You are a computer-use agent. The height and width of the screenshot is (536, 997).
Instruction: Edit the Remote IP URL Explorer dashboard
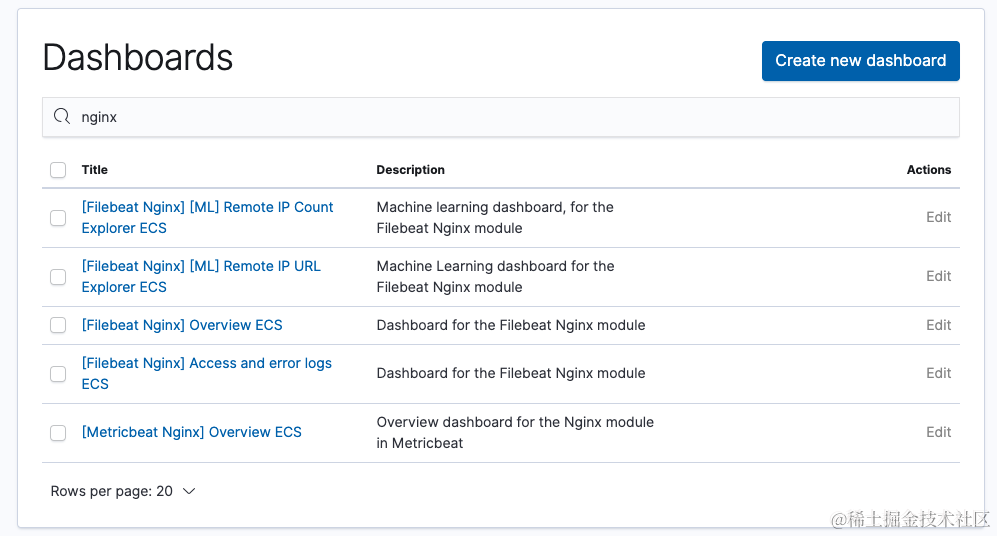(938, 276)
